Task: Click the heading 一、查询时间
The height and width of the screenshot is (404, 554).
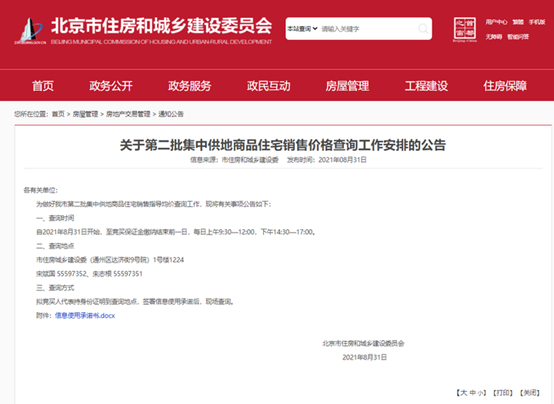Action: [55, 218]
